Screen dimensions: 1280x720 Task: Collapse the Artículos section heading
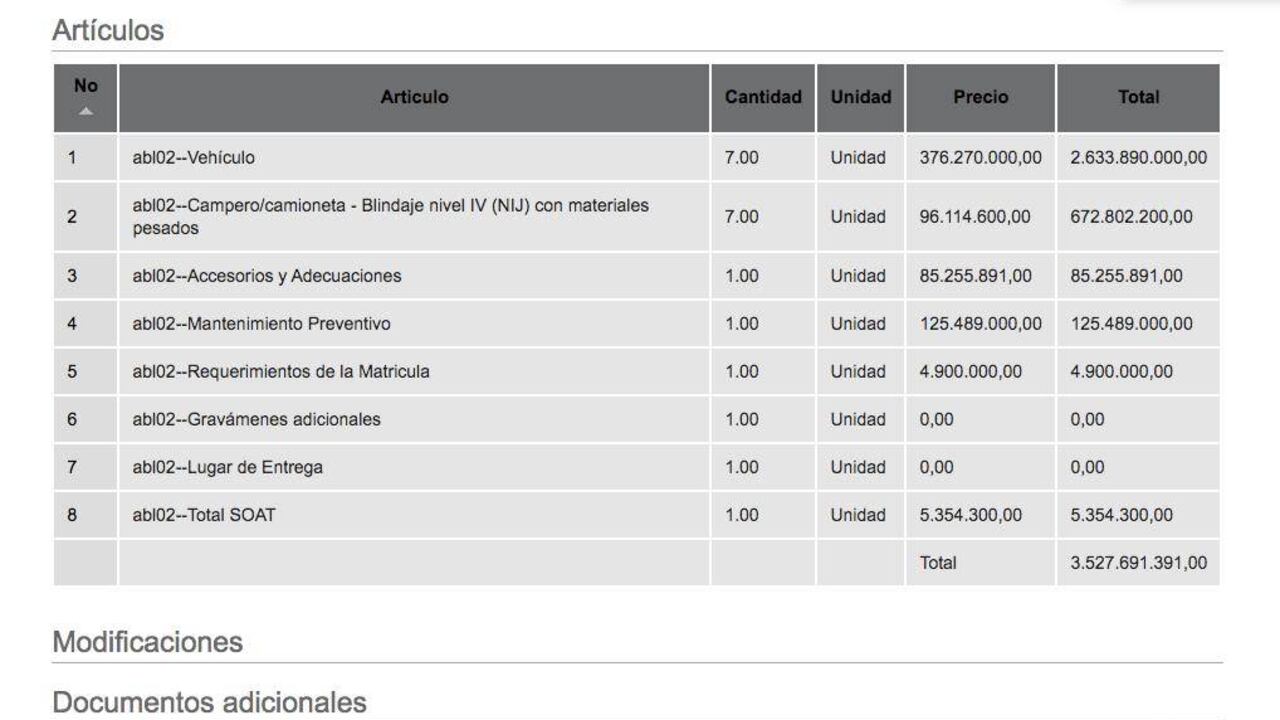tap(108, 30)
